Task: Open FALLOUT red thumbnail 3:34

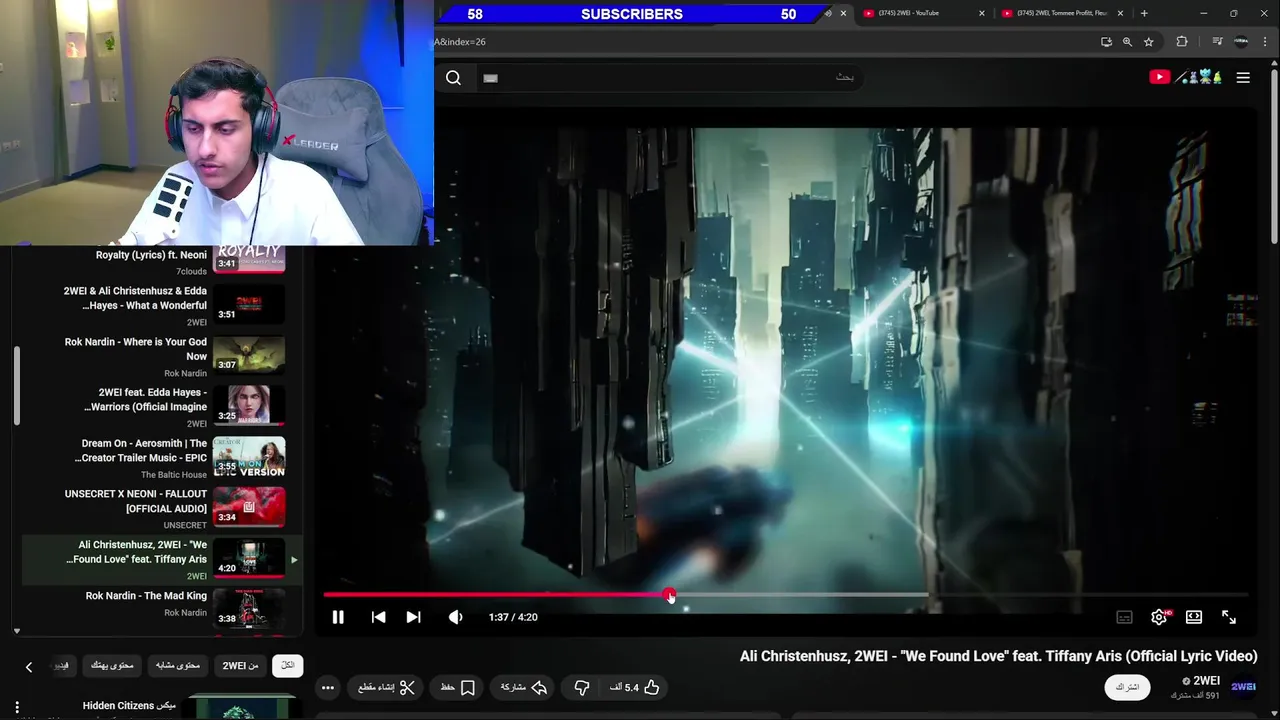Action: 249,507
